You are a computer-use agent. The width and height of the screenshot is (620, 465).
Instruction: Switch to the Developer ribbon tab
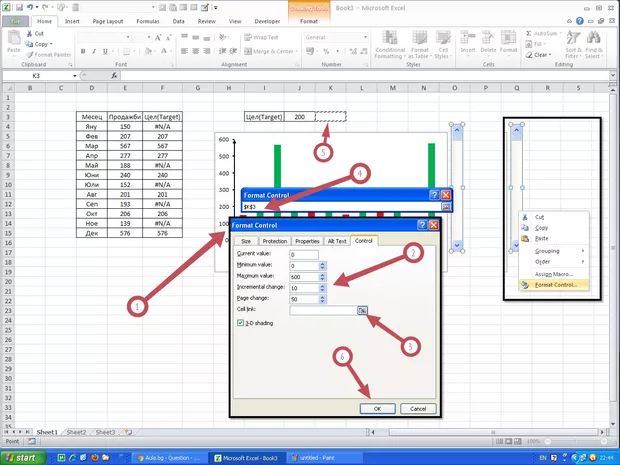tap(267, 21)
